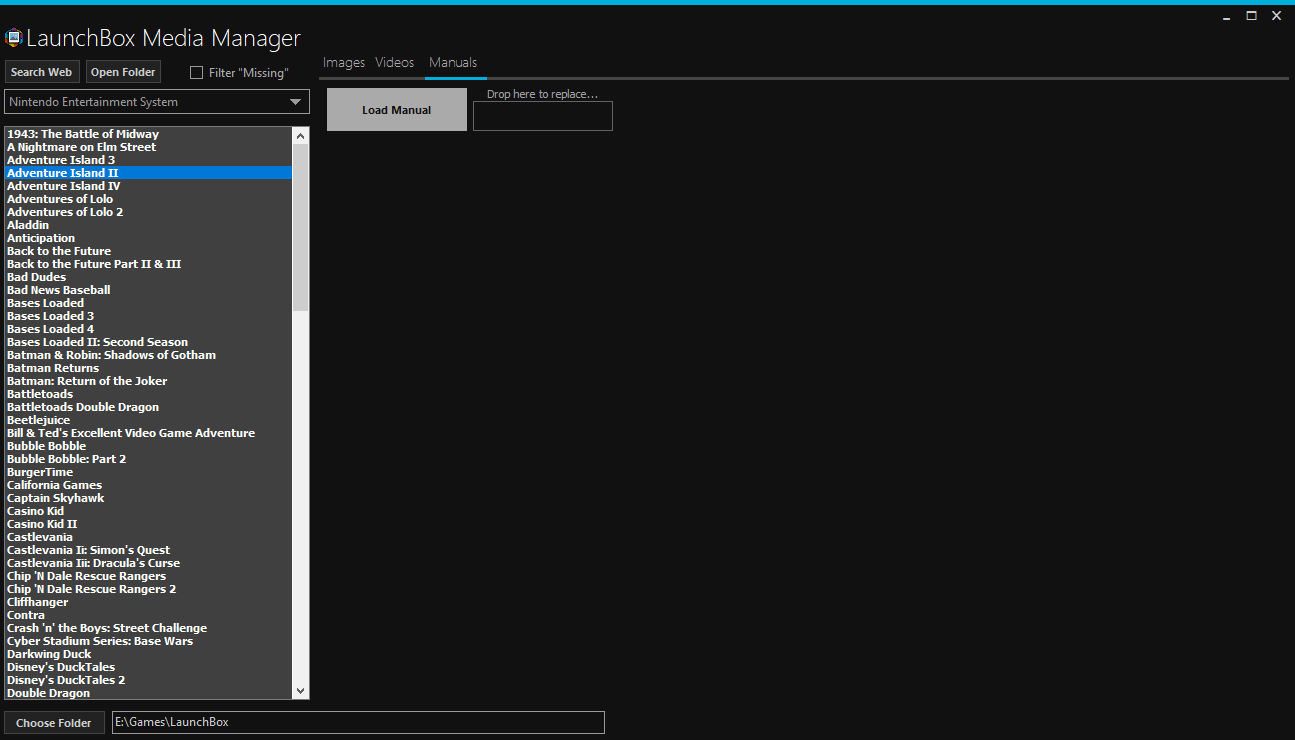This screenshot has width=1295, height=740.
Task: Select Contra in the game list
Action: click(x=148, y=615)
